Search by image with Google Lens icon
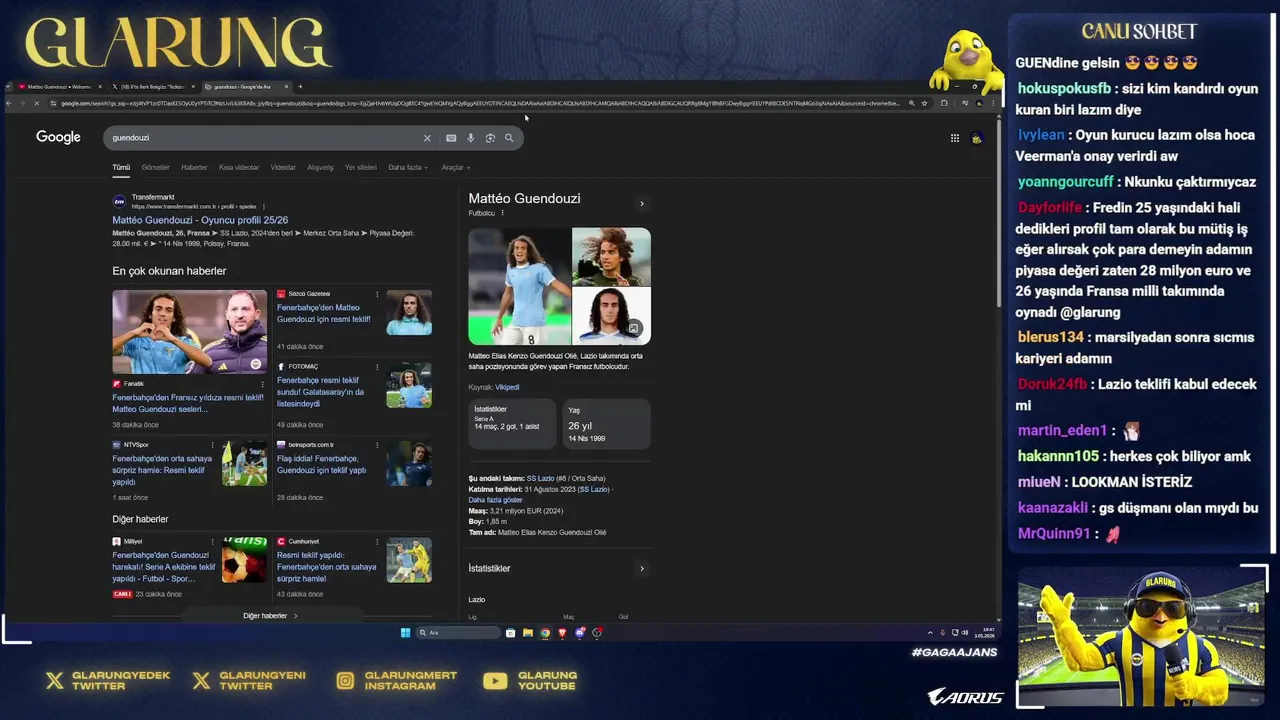 click(x=490, y=138)
